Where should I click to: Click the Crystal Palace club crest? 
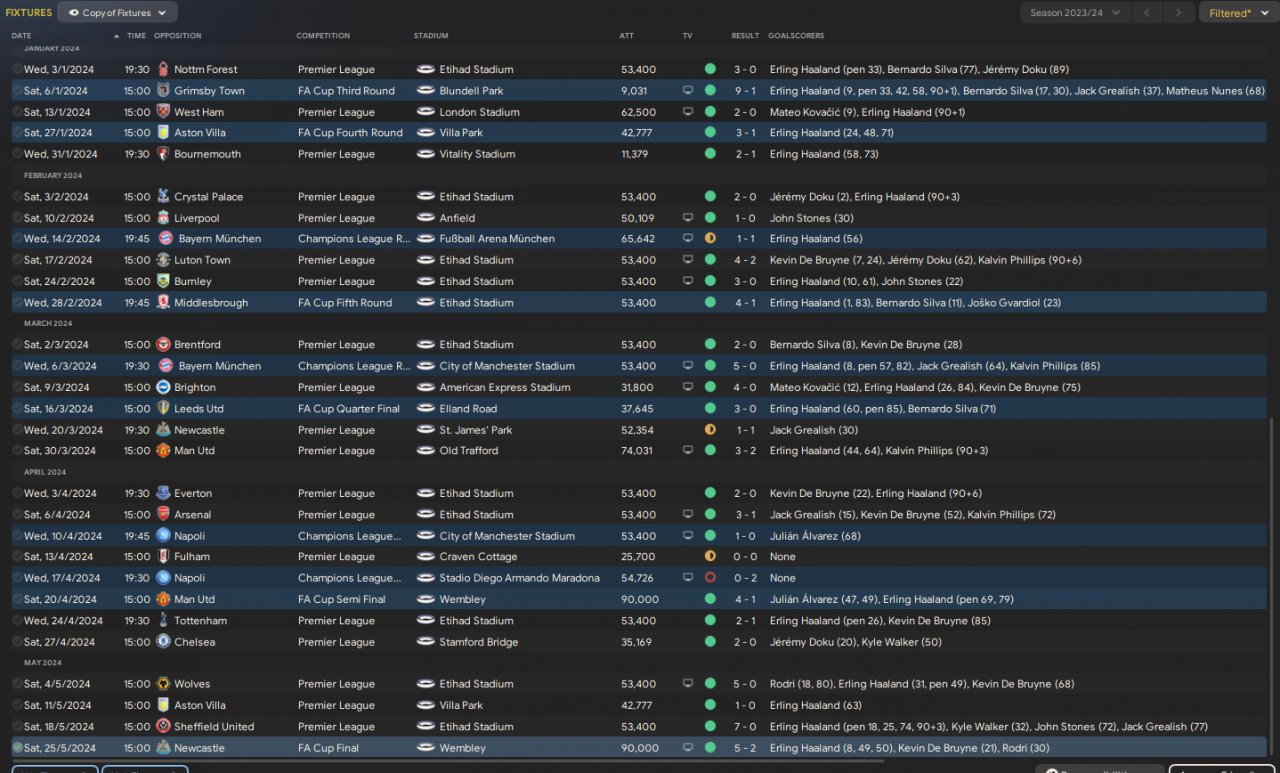point(163,197)
